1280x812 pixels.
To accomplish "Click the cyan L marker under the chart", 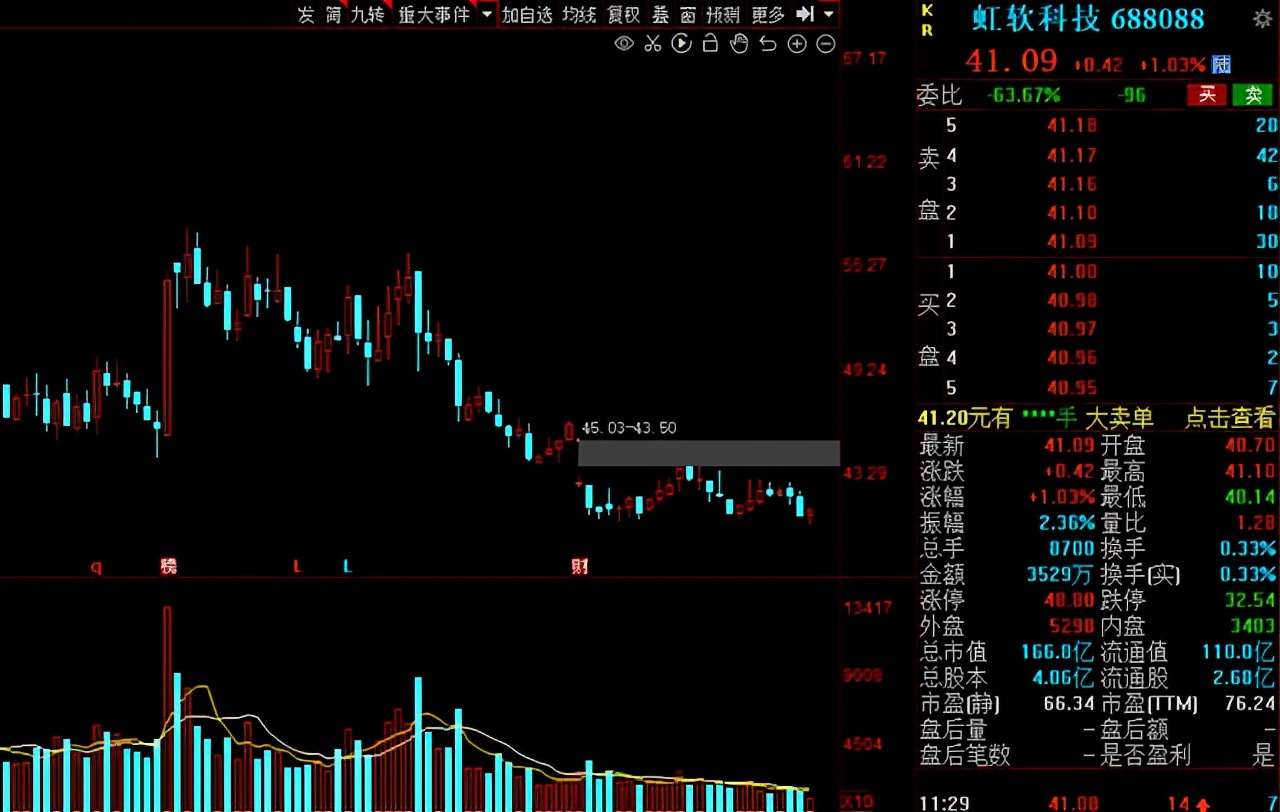I will coord(347,566).
